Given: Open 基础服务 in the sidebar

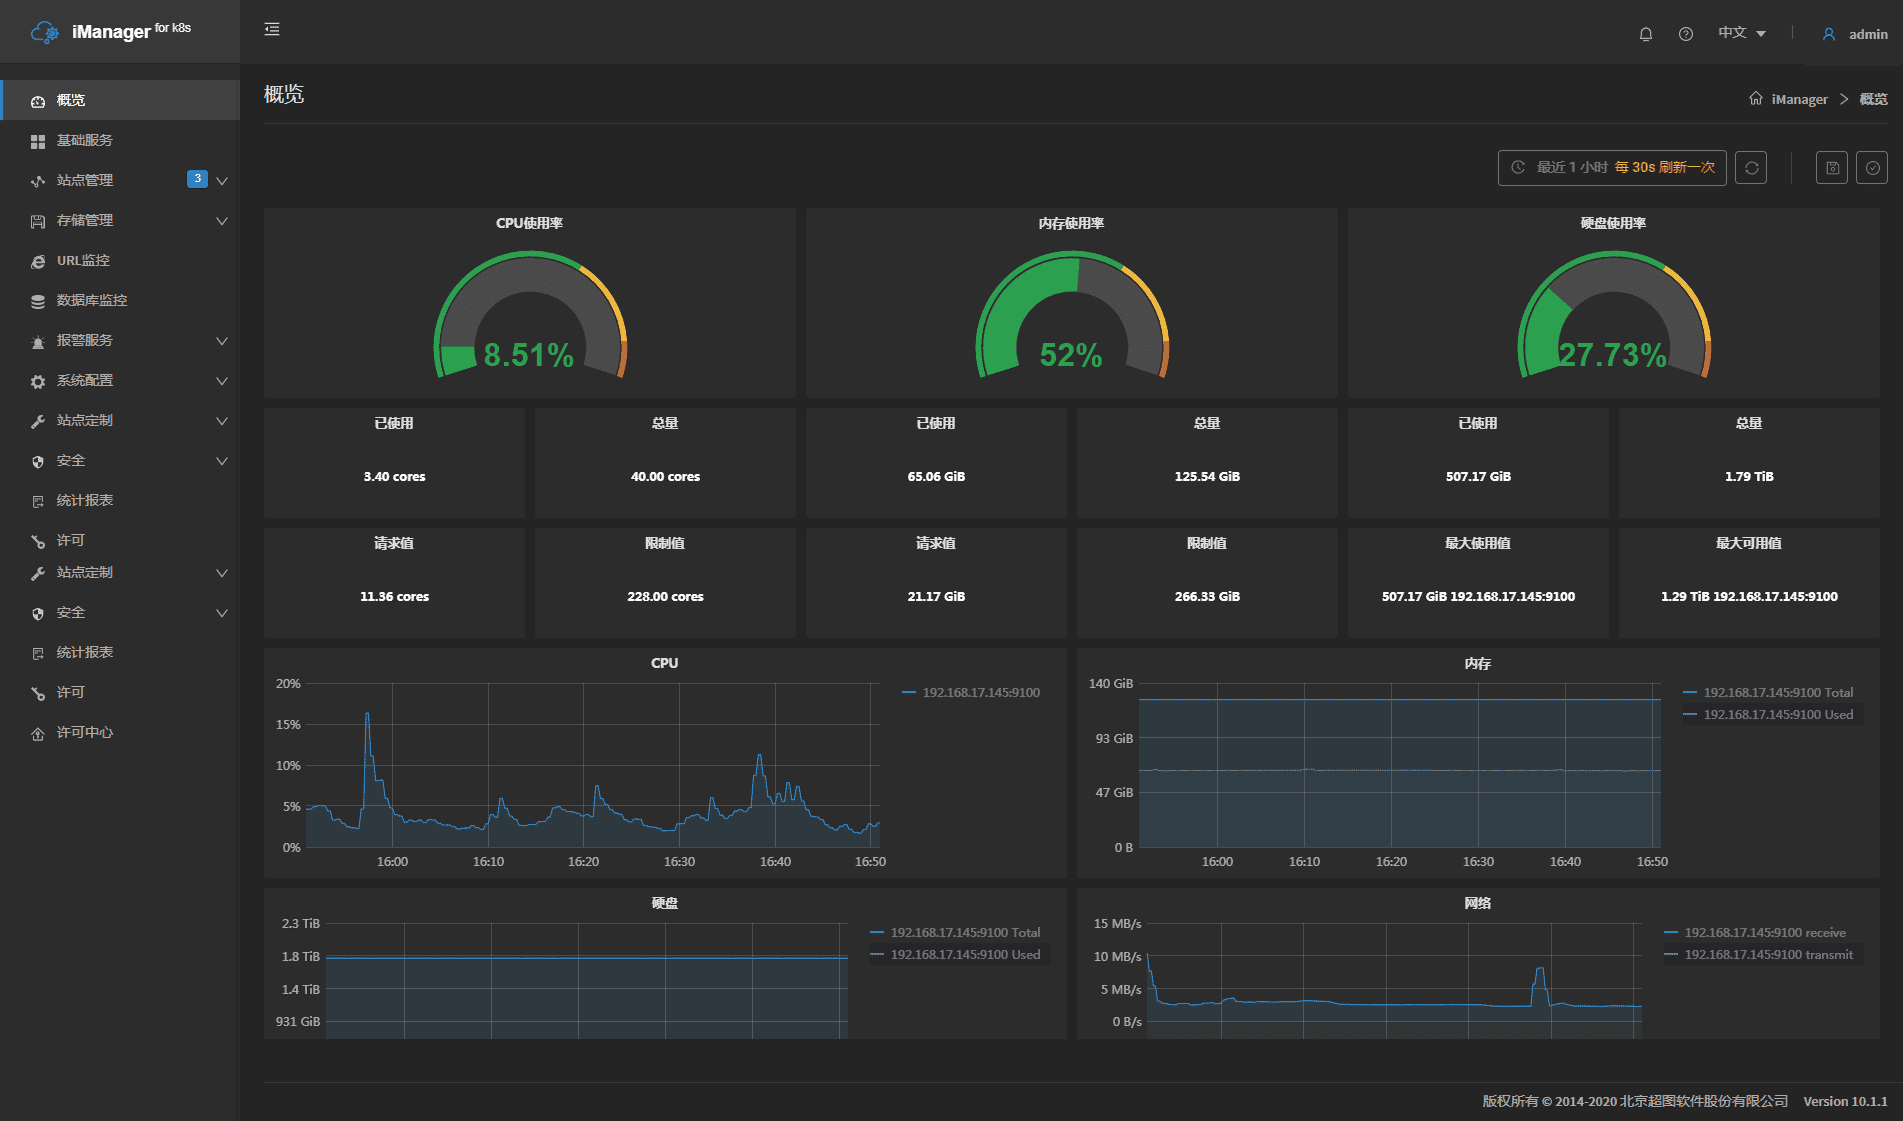Looking at the screenshot, I should click(x=85, y=141).
